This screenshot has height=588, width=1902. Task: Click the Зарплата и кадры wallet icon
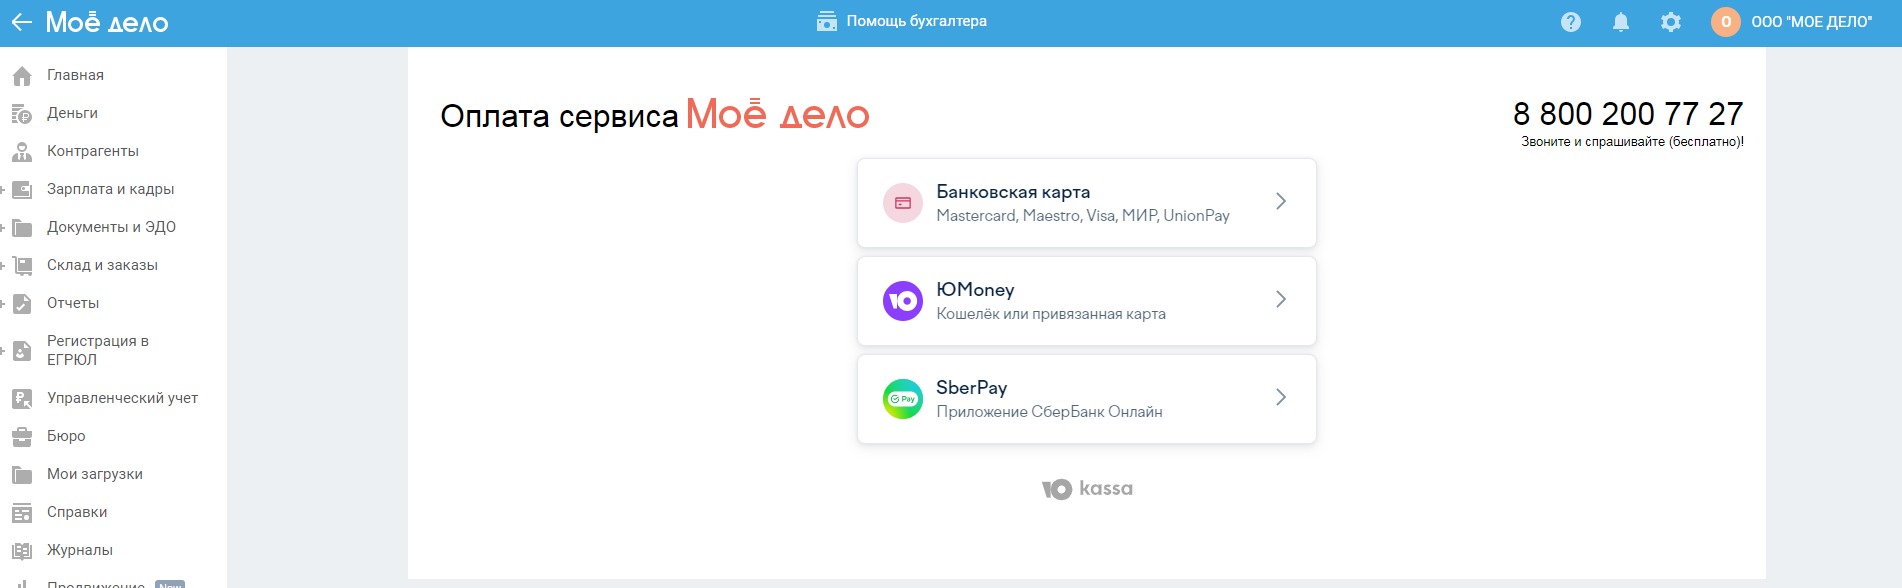tap(22, 190)
